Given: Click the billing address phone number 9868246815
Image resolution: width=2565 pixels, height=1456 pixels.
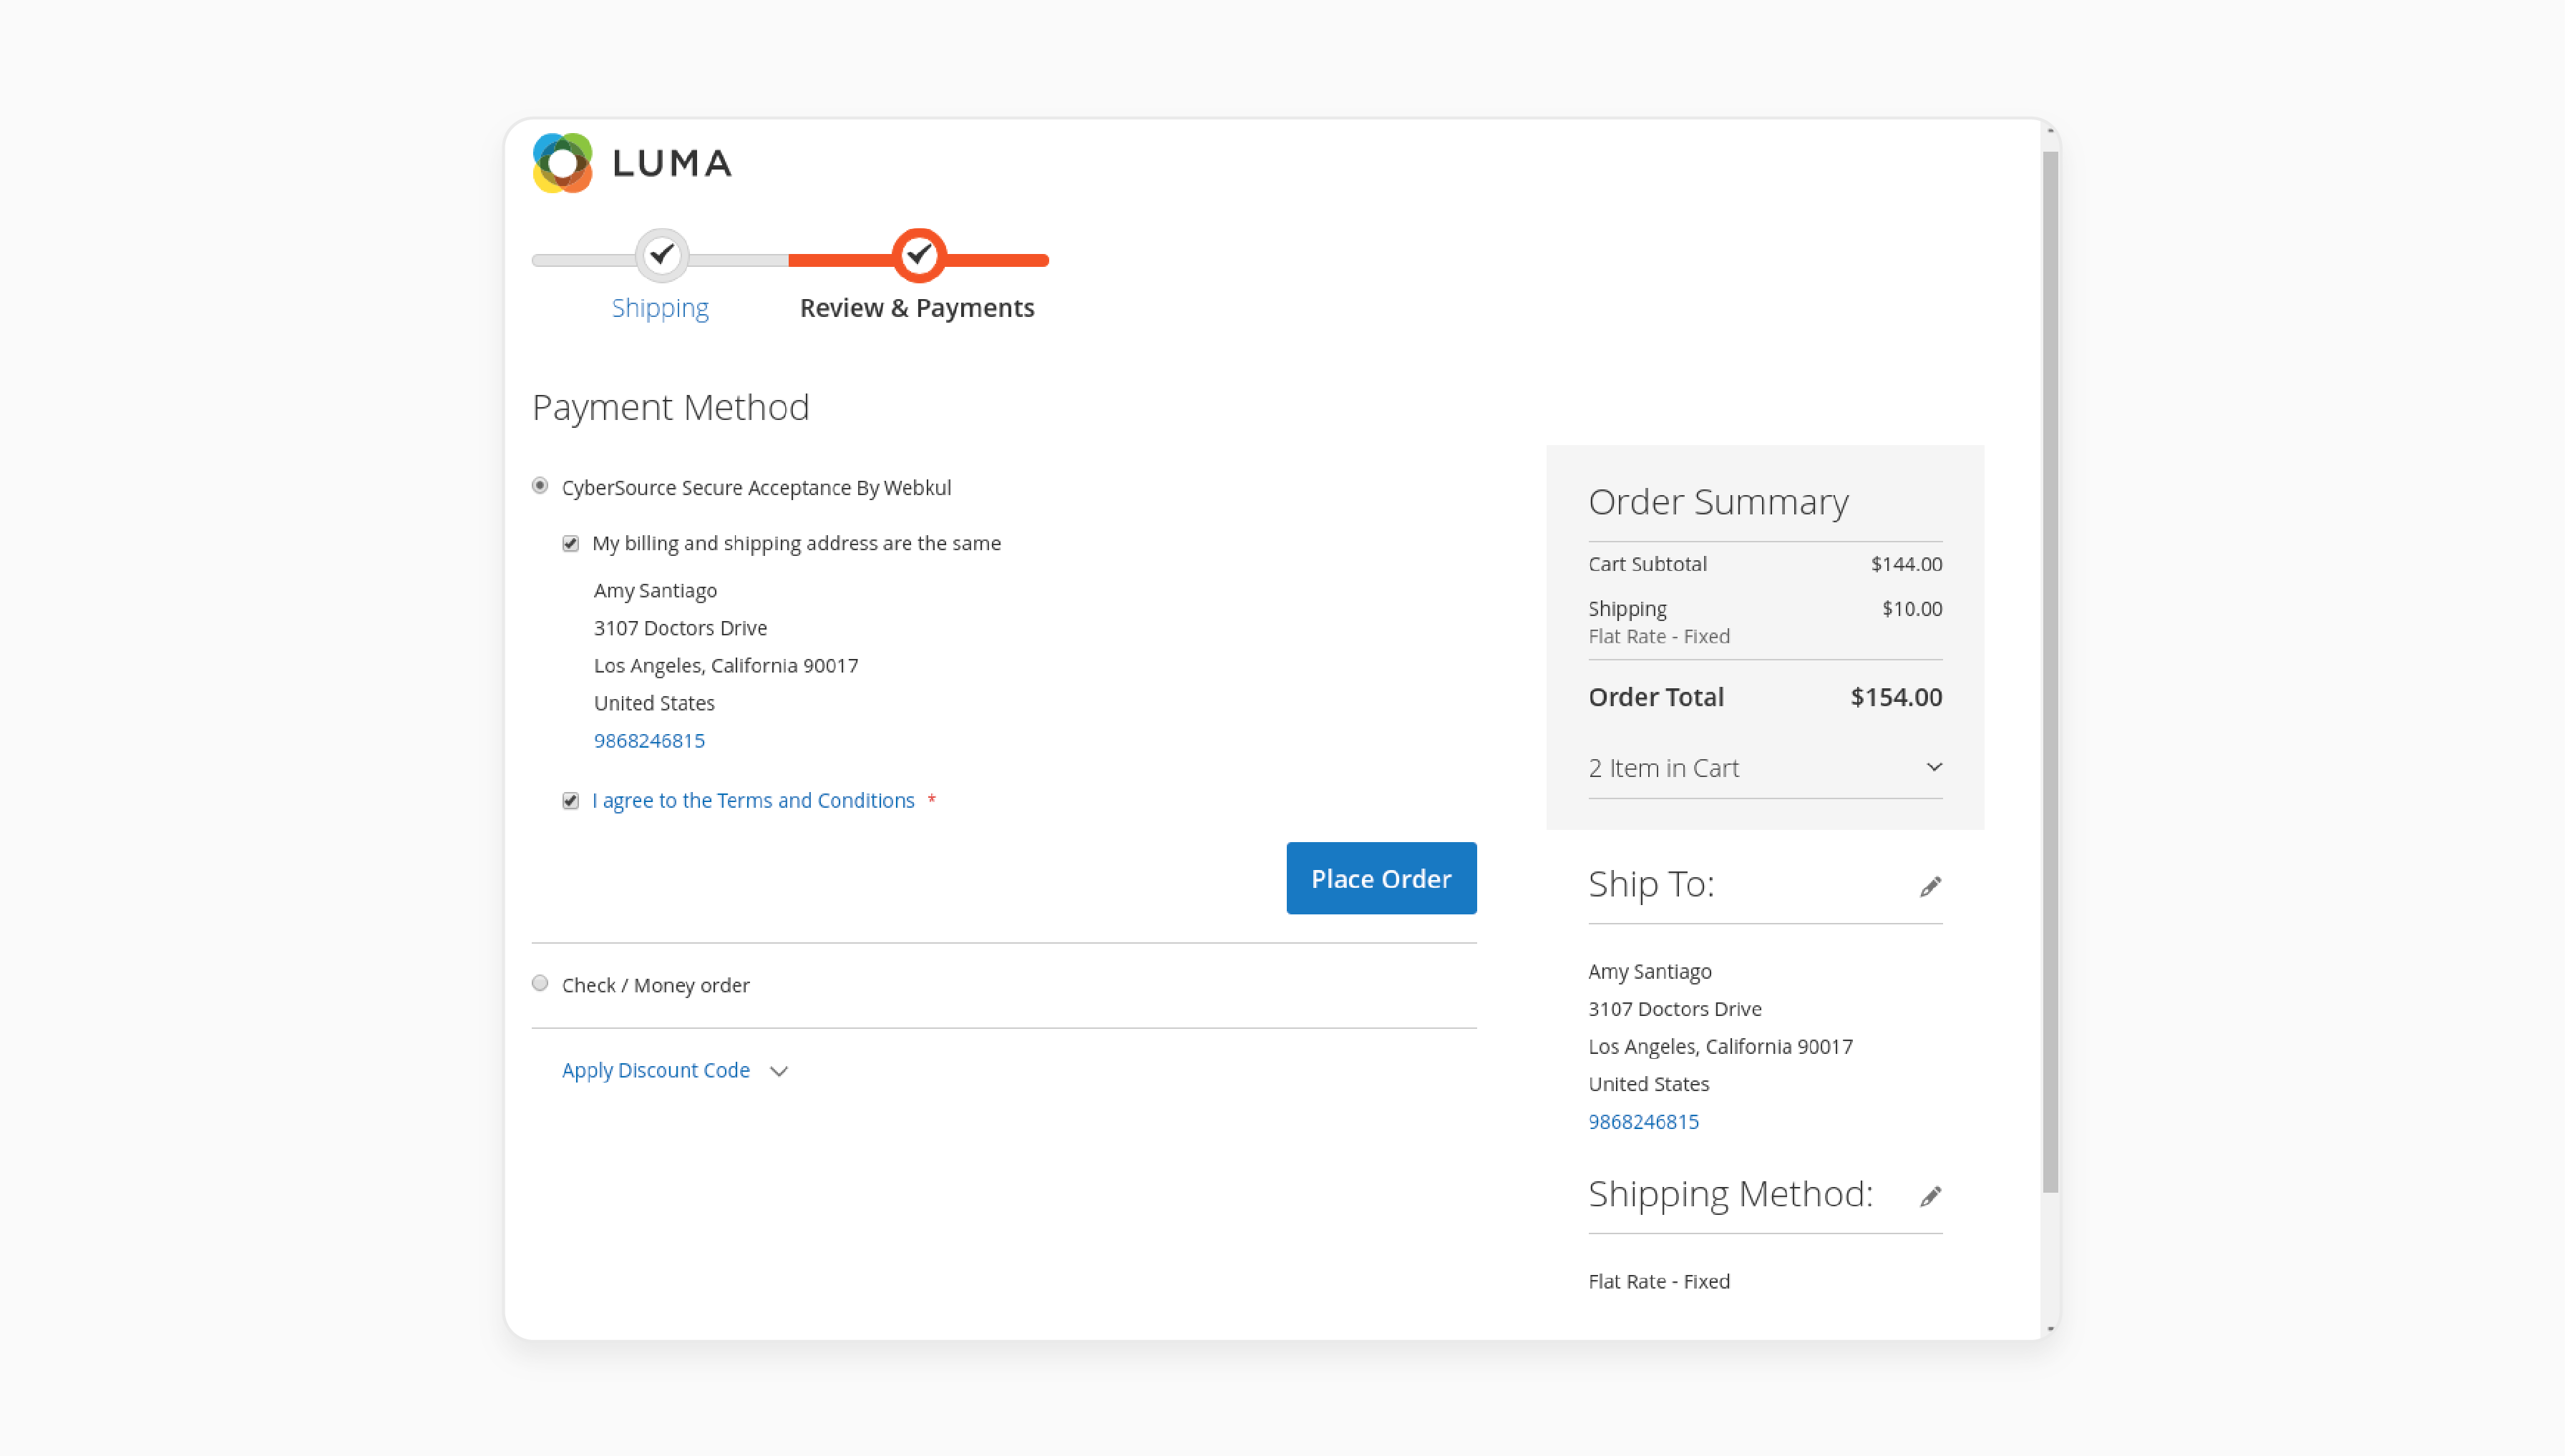Looking at the screenshot, I should (649, 740).
